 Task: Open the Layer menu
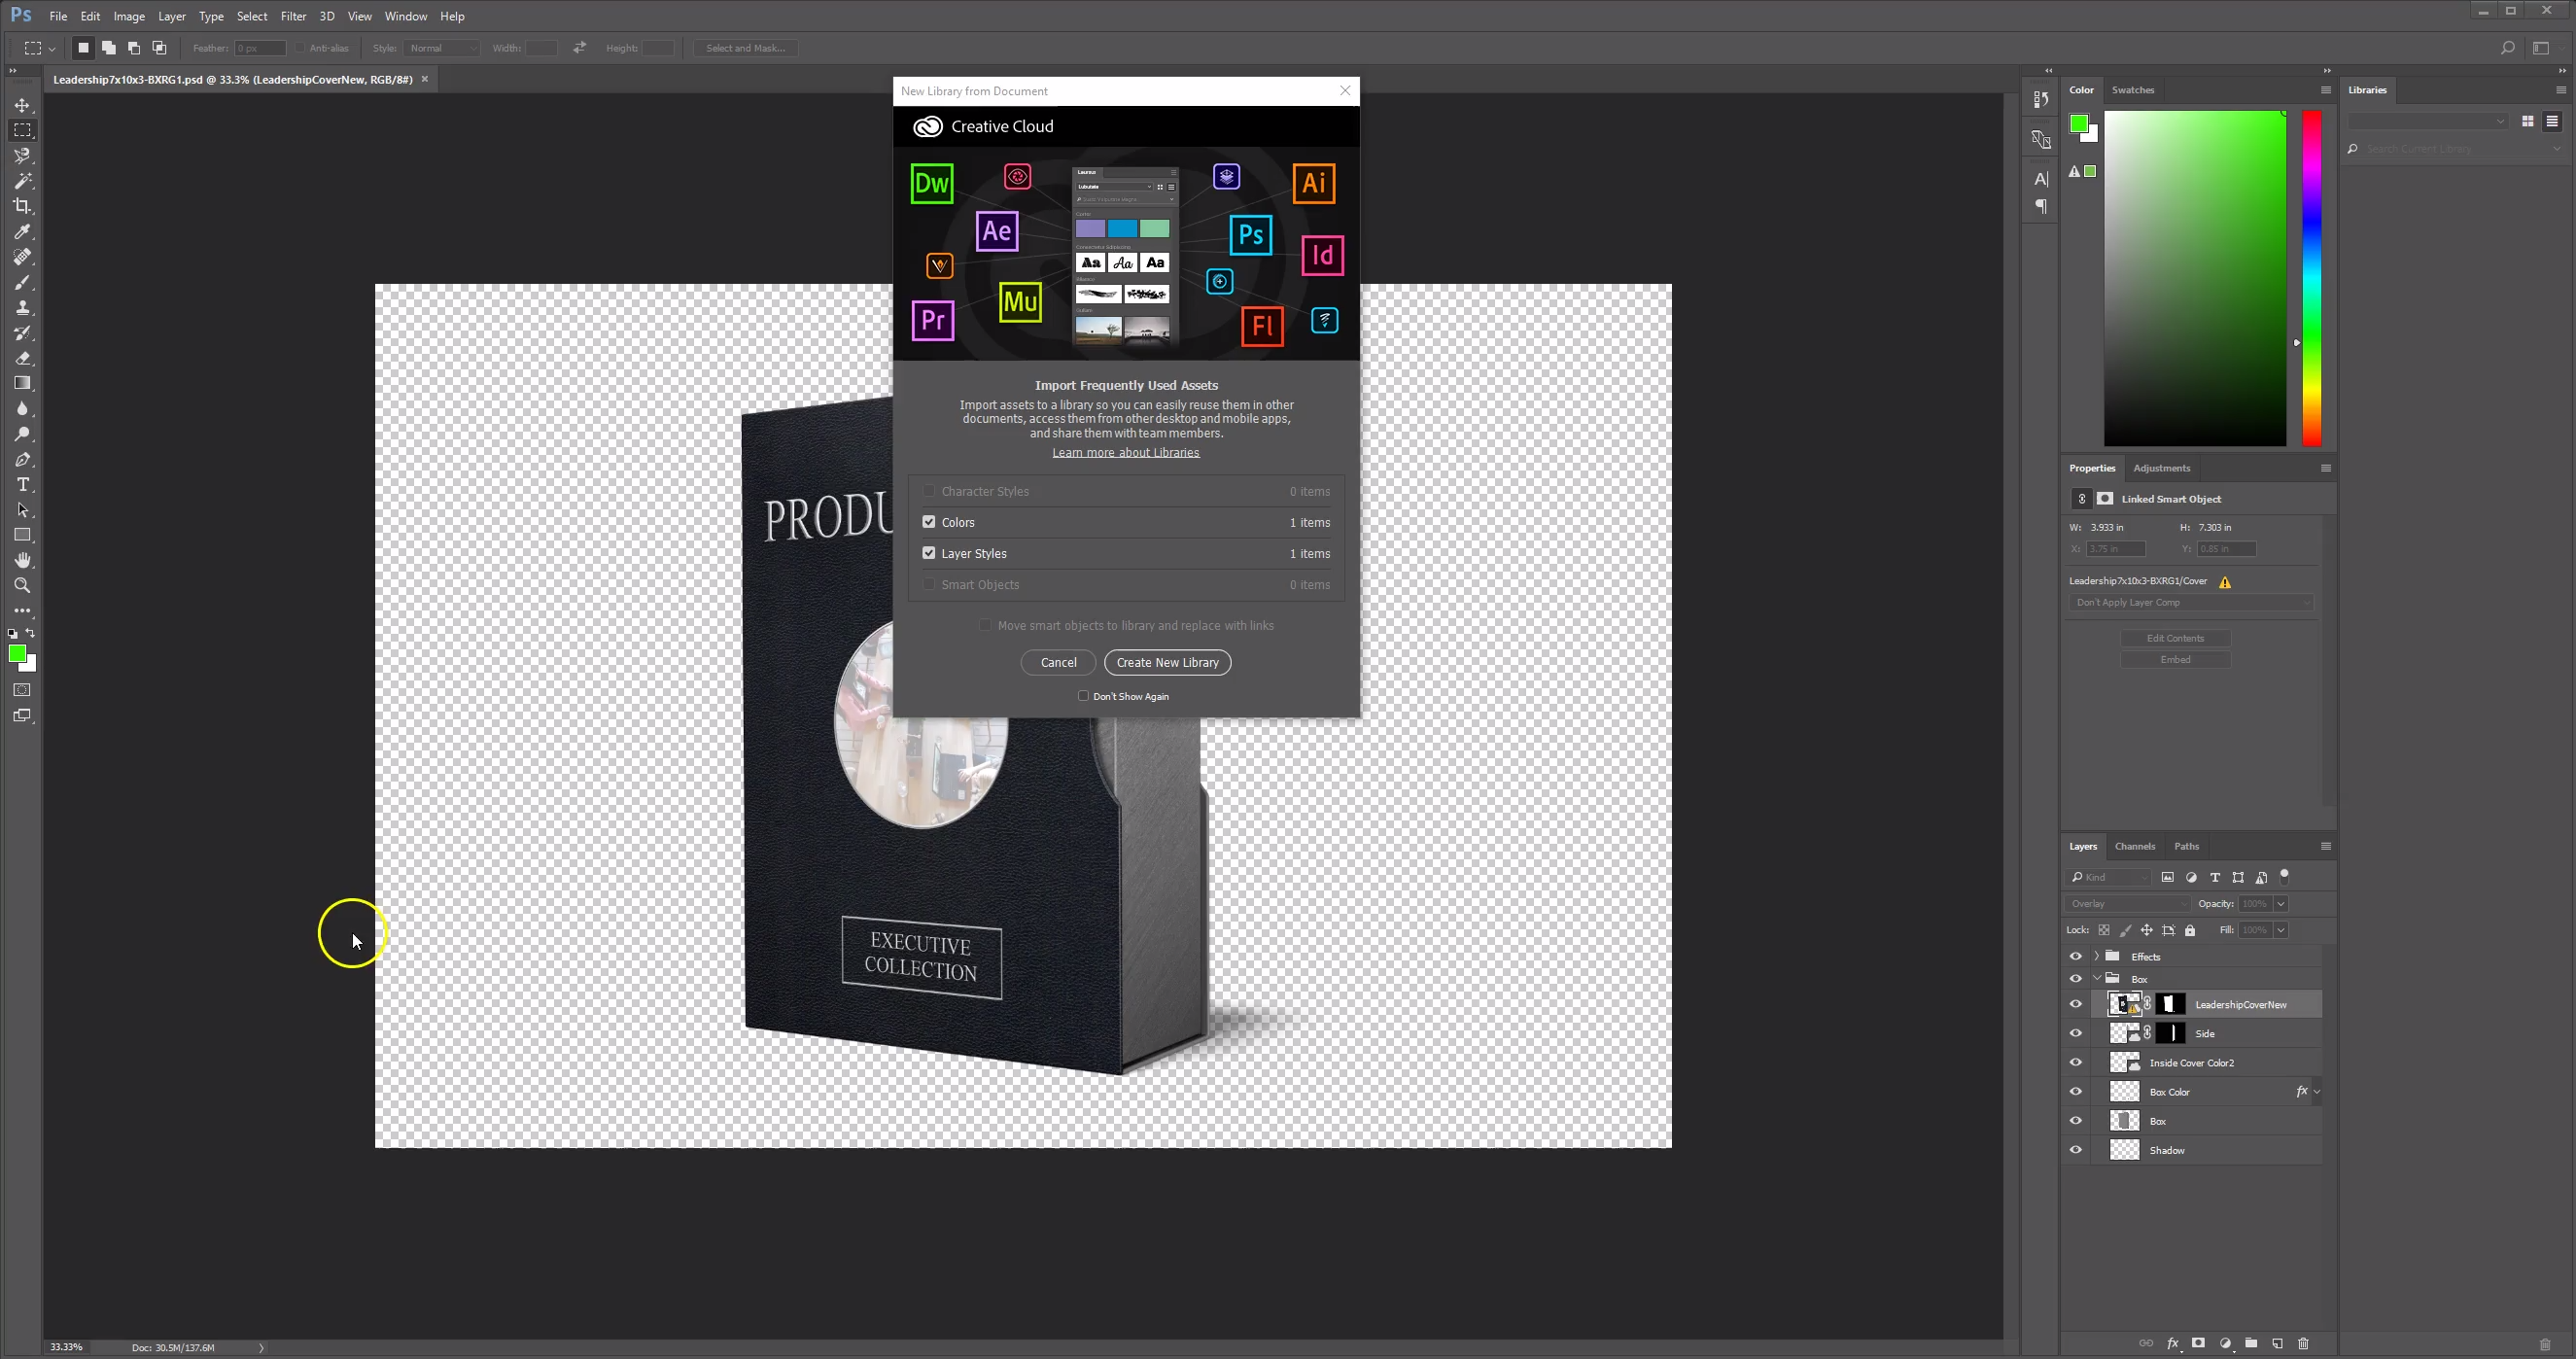pos(172,16)
